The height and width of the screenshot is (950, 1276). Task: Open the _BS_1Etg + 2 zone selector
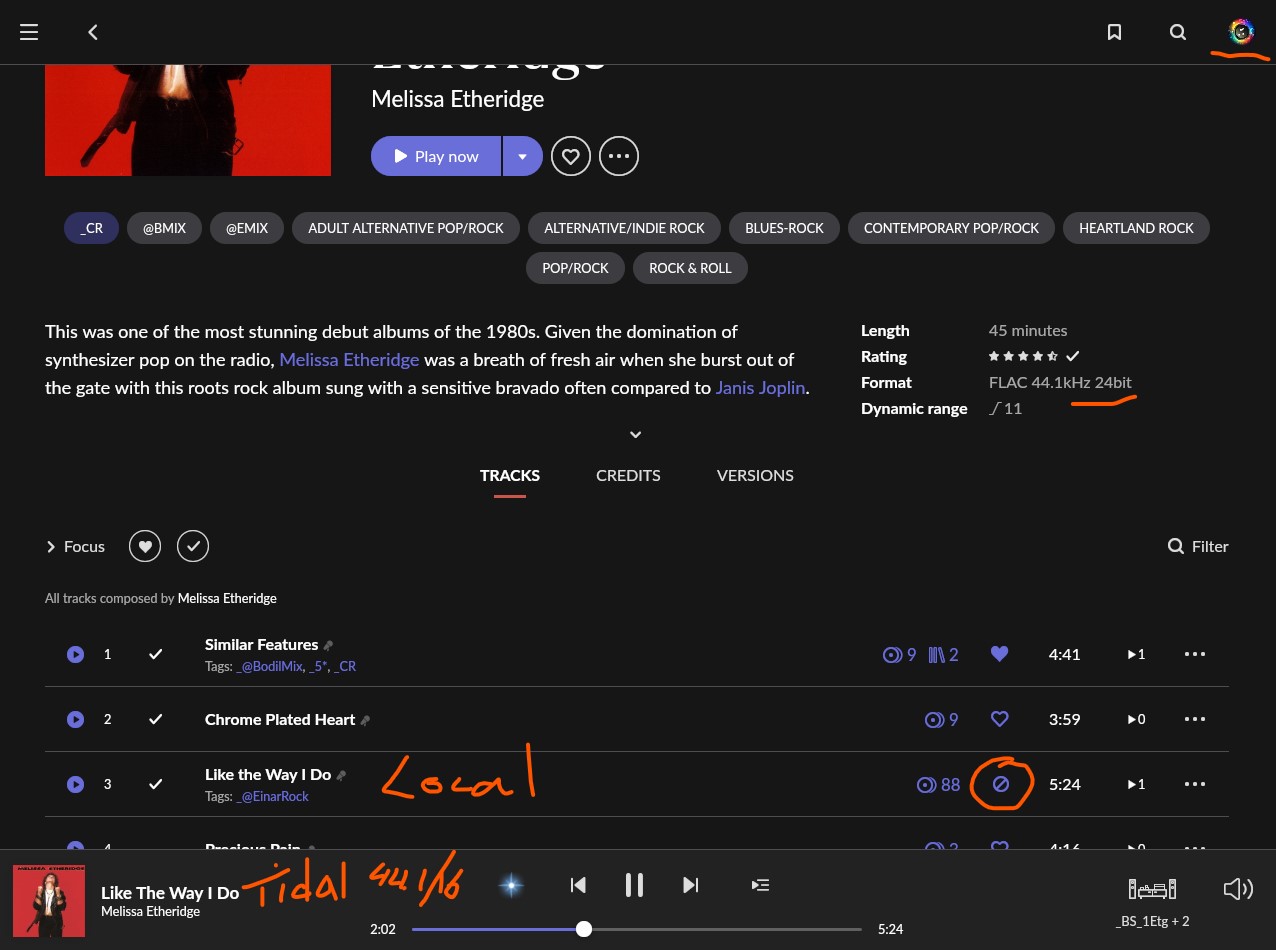(1152, 900)
